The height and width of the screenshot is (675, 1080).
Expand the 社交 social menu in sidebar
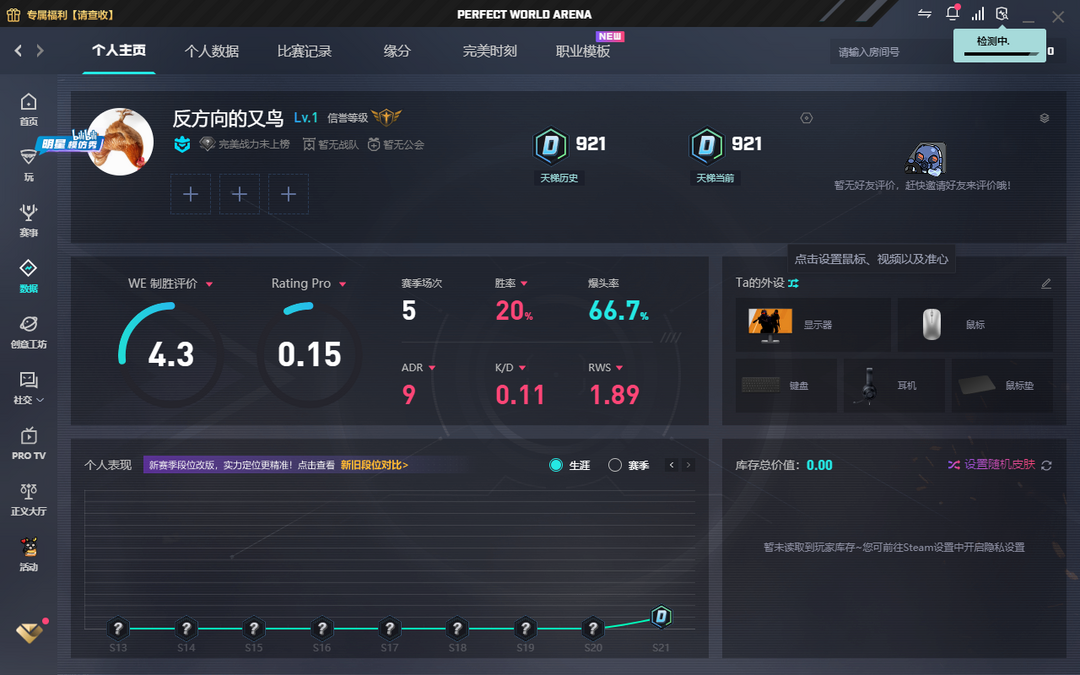(x=28, y=388)
